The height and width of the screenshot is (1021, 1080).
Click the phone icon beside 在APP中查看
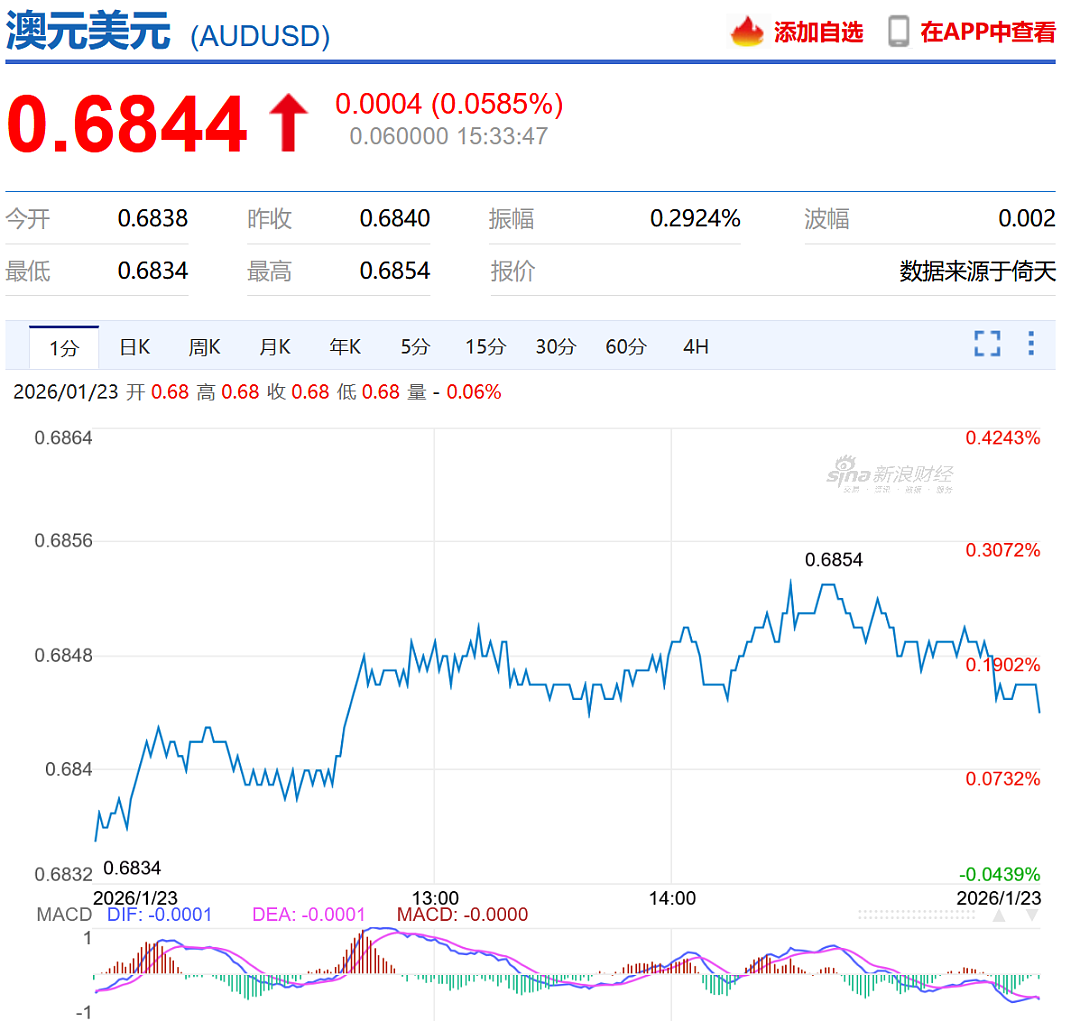click(x=898, y=32)
